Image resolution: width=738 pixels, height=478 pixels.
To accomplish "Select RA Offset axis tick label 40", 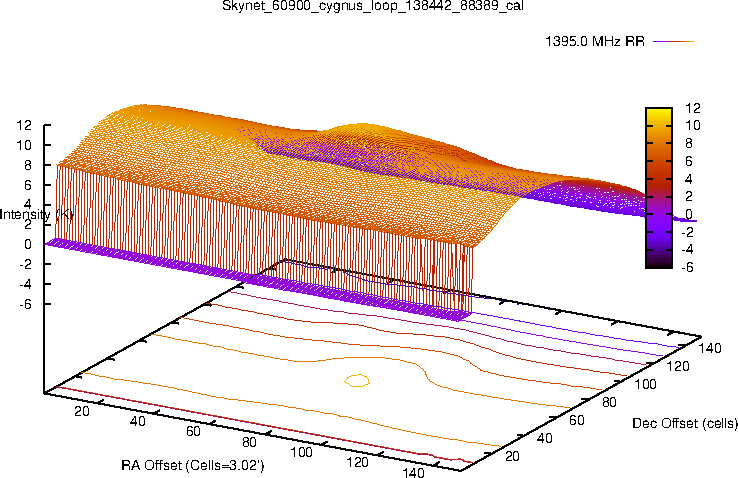I will pyautogui.click(x=137, y=421).
